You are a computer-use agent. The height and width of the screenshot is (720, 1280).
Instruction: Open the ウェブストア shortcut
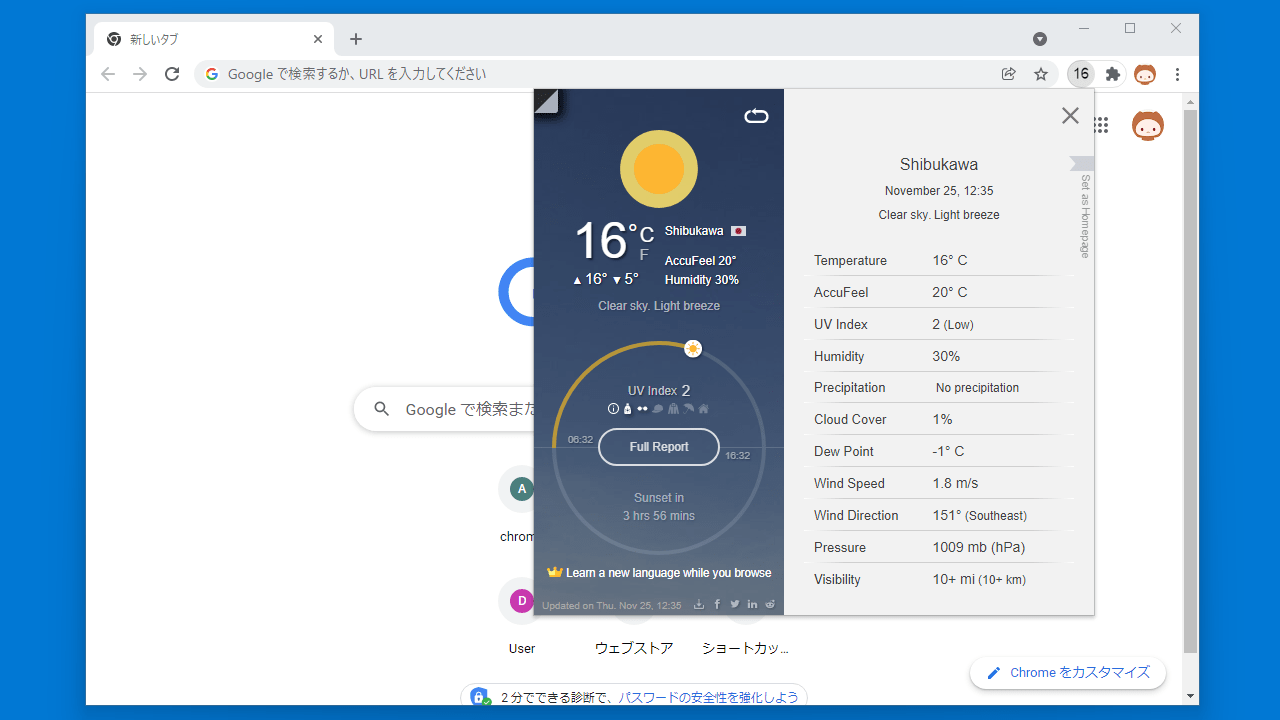click(634, 648)
